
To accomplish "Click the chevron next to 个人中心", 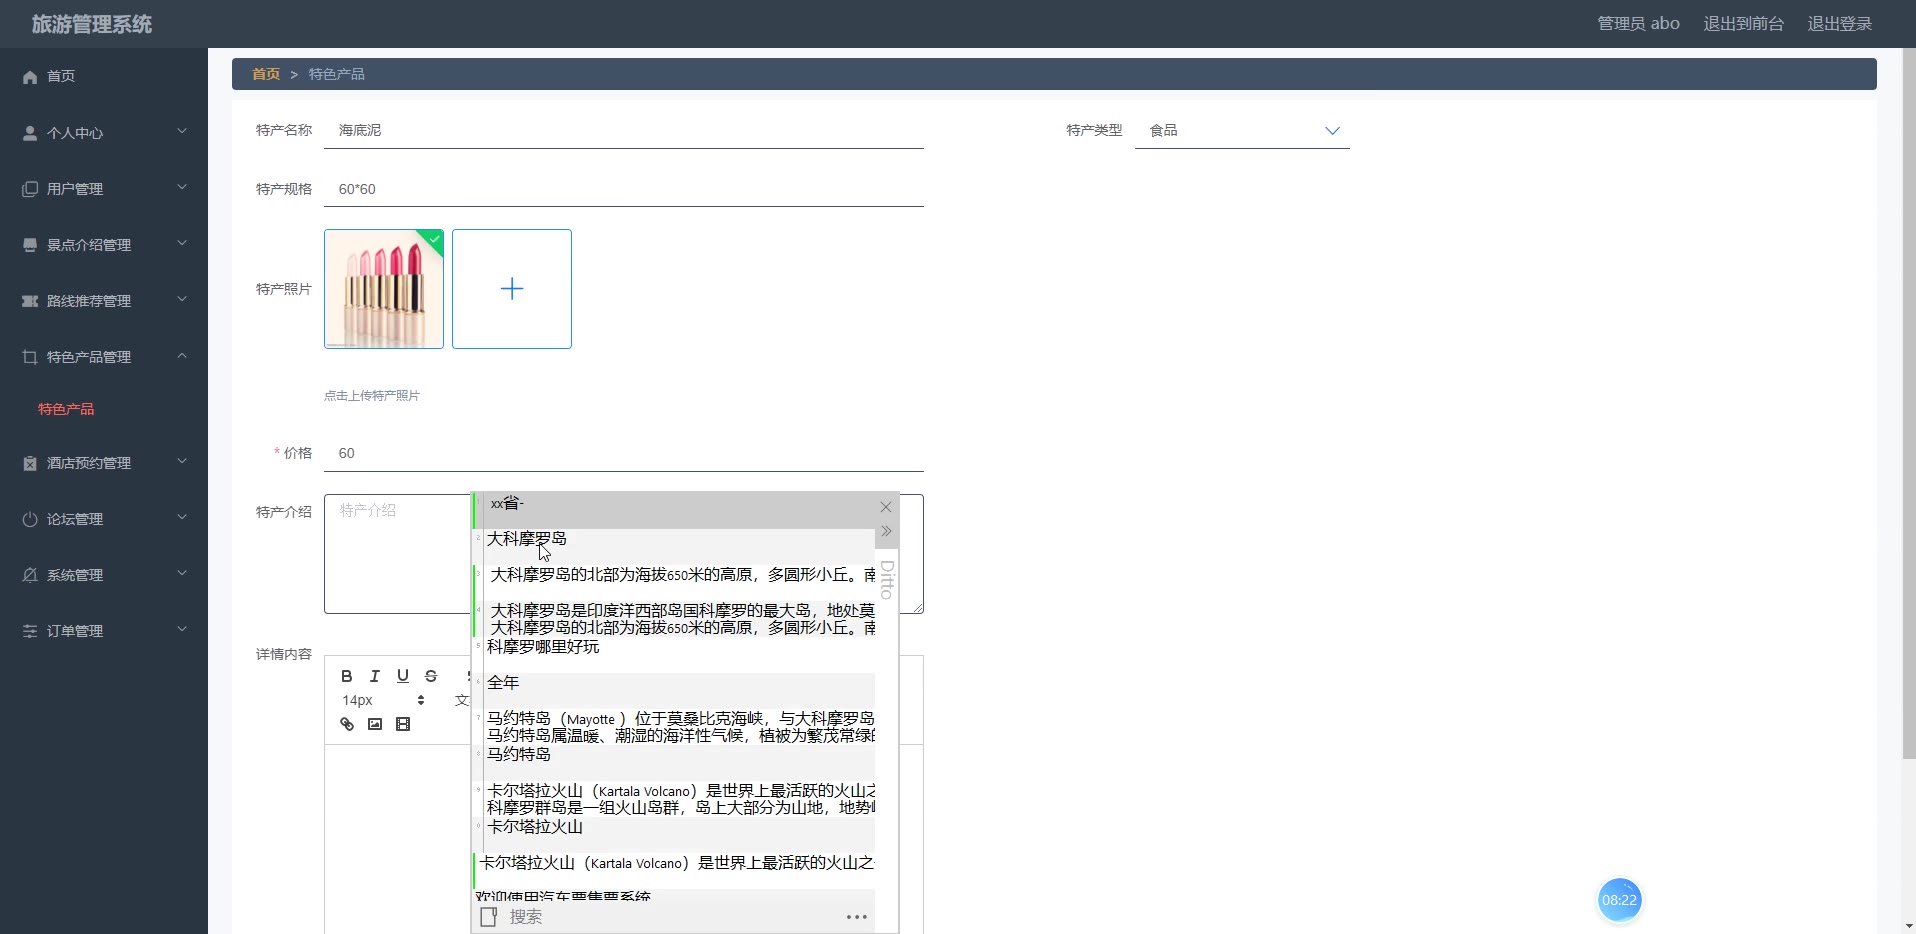I will tap(182, 131).
